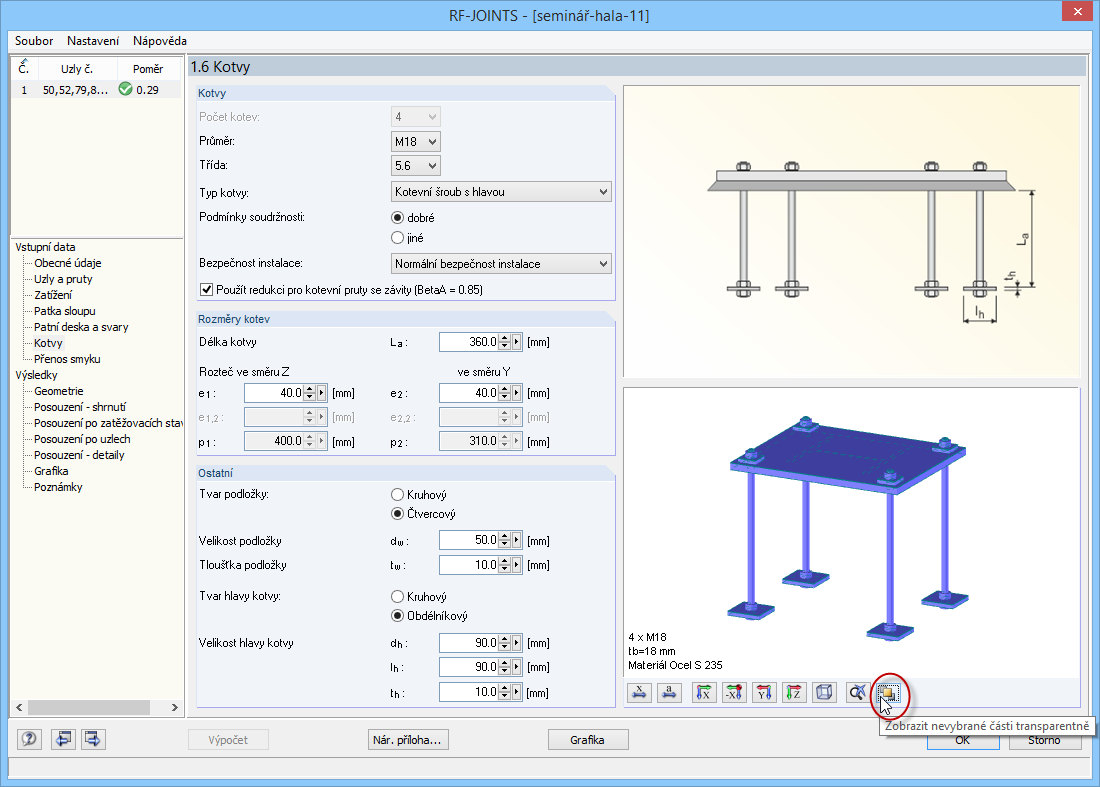
Task: Click the green check status icon in row 1
Action: tap(126, 89)
